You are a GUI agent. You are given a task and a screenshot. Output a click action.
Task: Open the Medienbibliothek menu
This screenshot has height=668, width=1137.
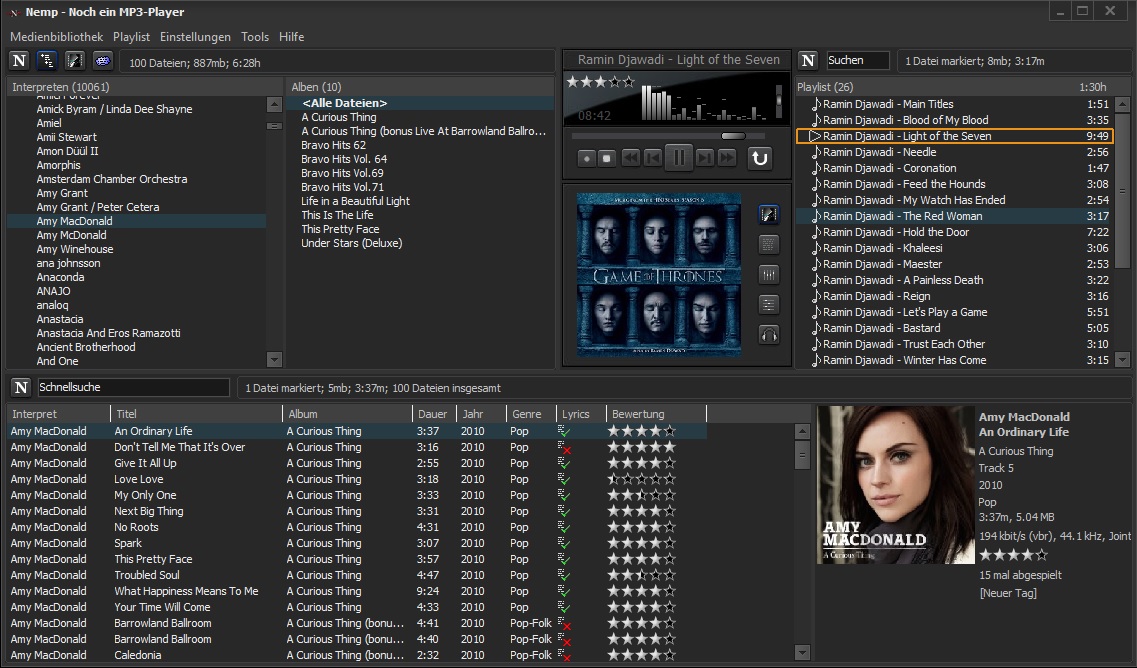57,37
